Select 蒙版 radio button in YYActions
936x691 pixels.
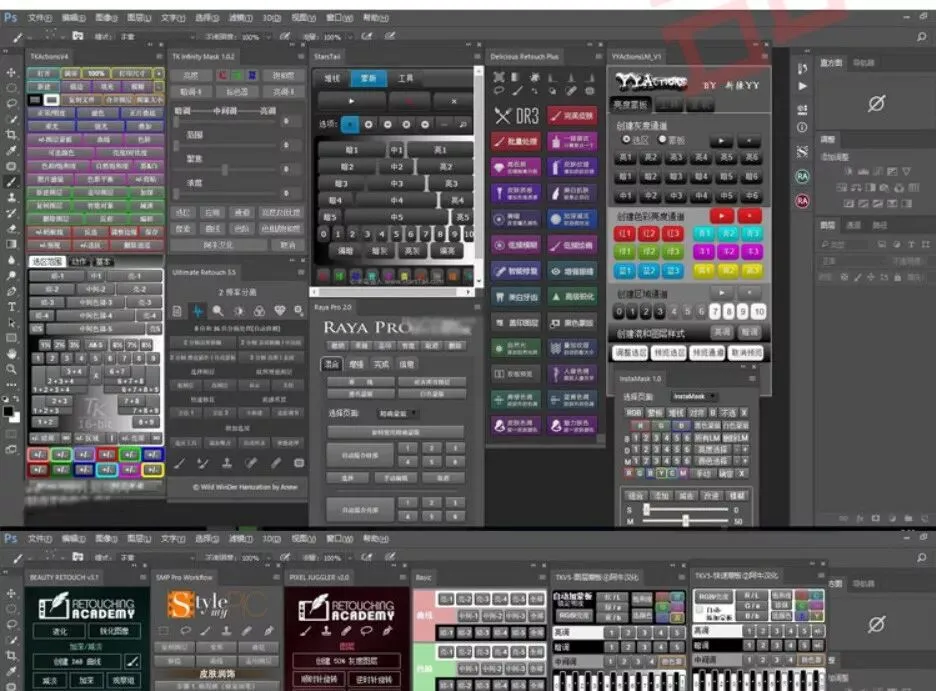pyautogui.click(x=661, y=139)
